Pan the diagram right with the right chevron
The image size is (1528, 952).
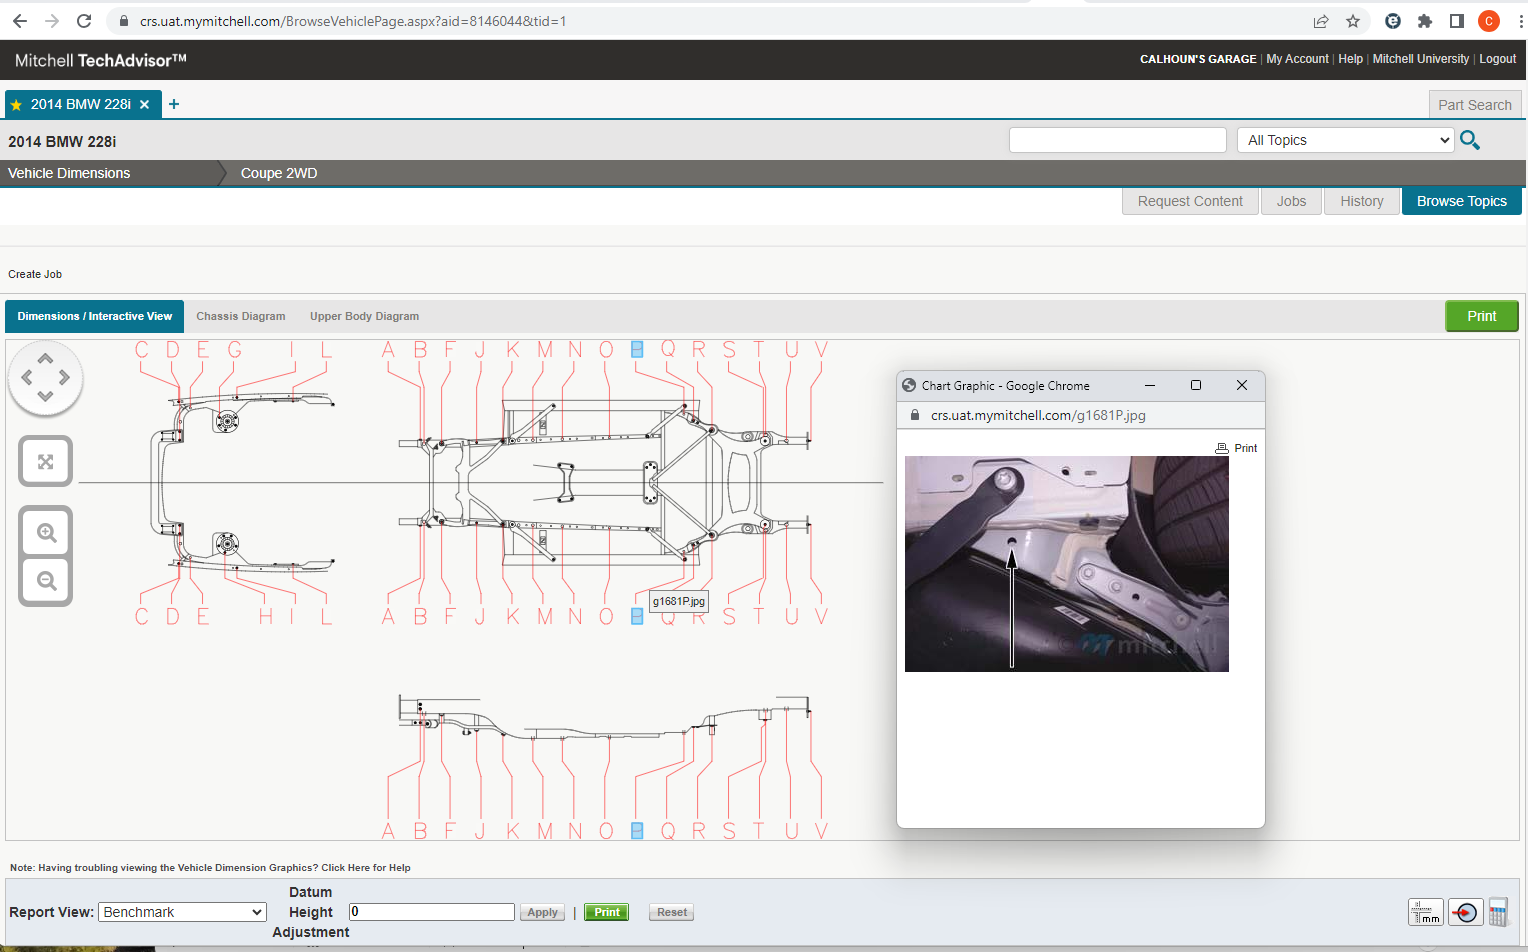64,377
